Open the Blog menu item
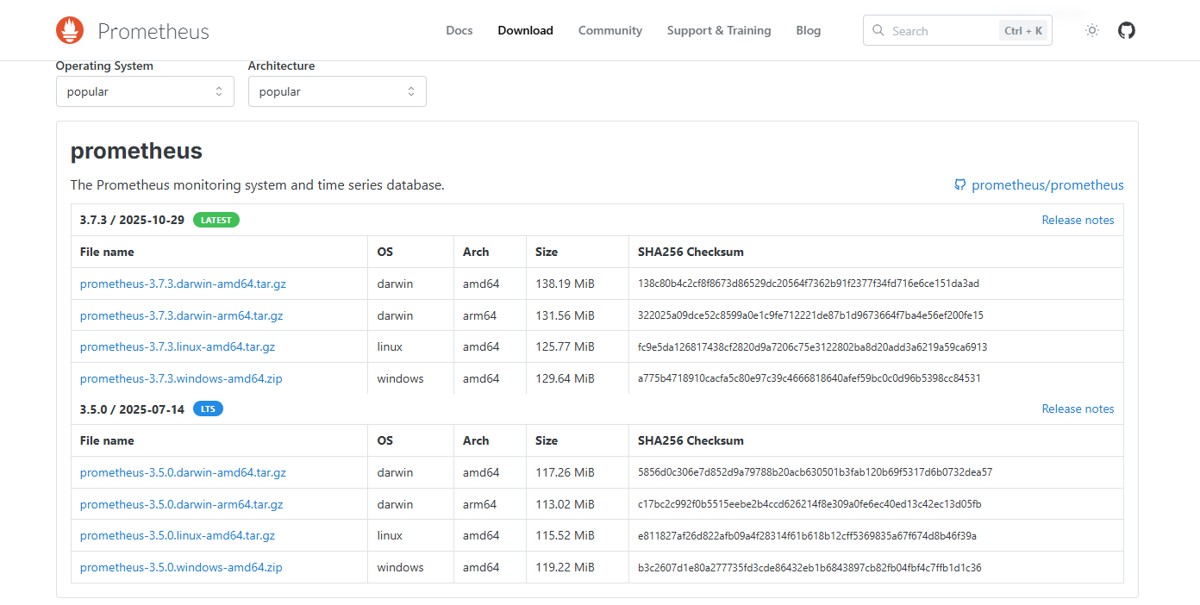This screenshot has width=1200, height=605. [808, 31]
